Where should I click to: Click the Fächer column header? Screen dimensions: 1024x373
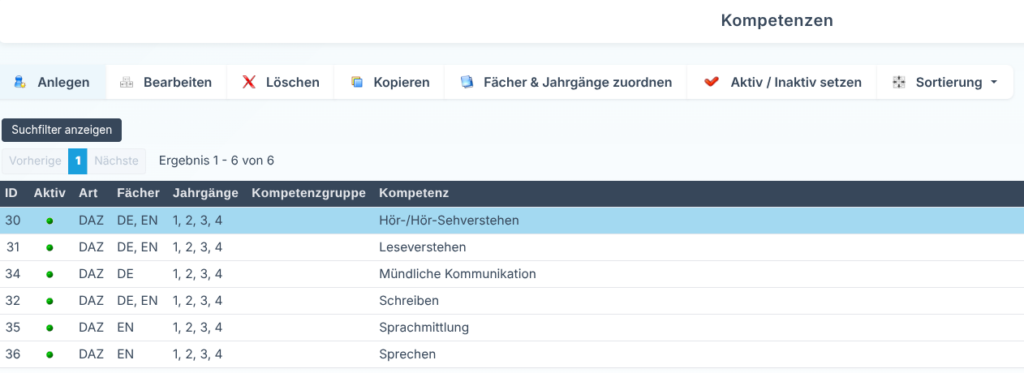[138, 193]
